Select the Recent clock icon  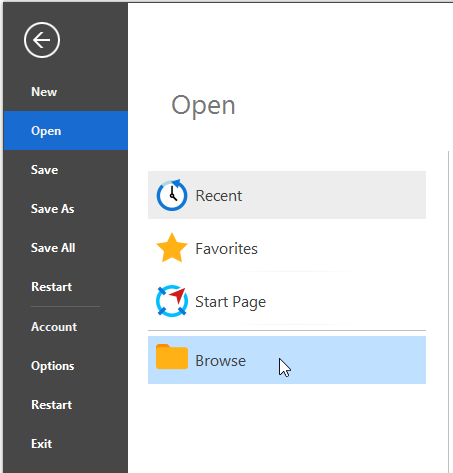[x=172, y=195]
